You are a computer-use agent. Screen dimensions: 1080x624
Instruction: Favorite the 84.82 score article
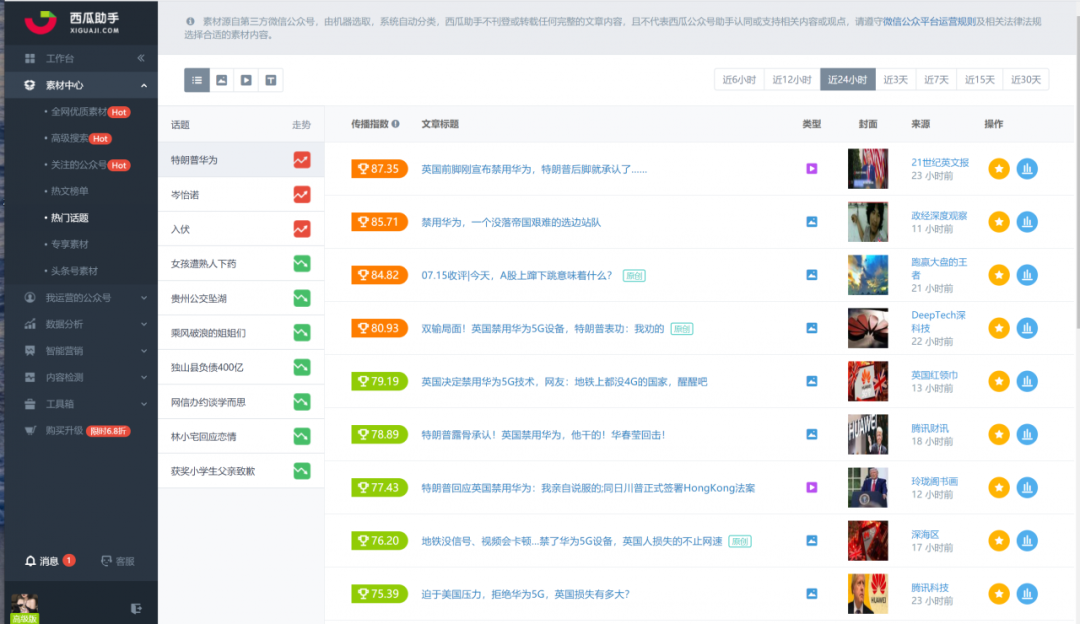pos(999,275)
